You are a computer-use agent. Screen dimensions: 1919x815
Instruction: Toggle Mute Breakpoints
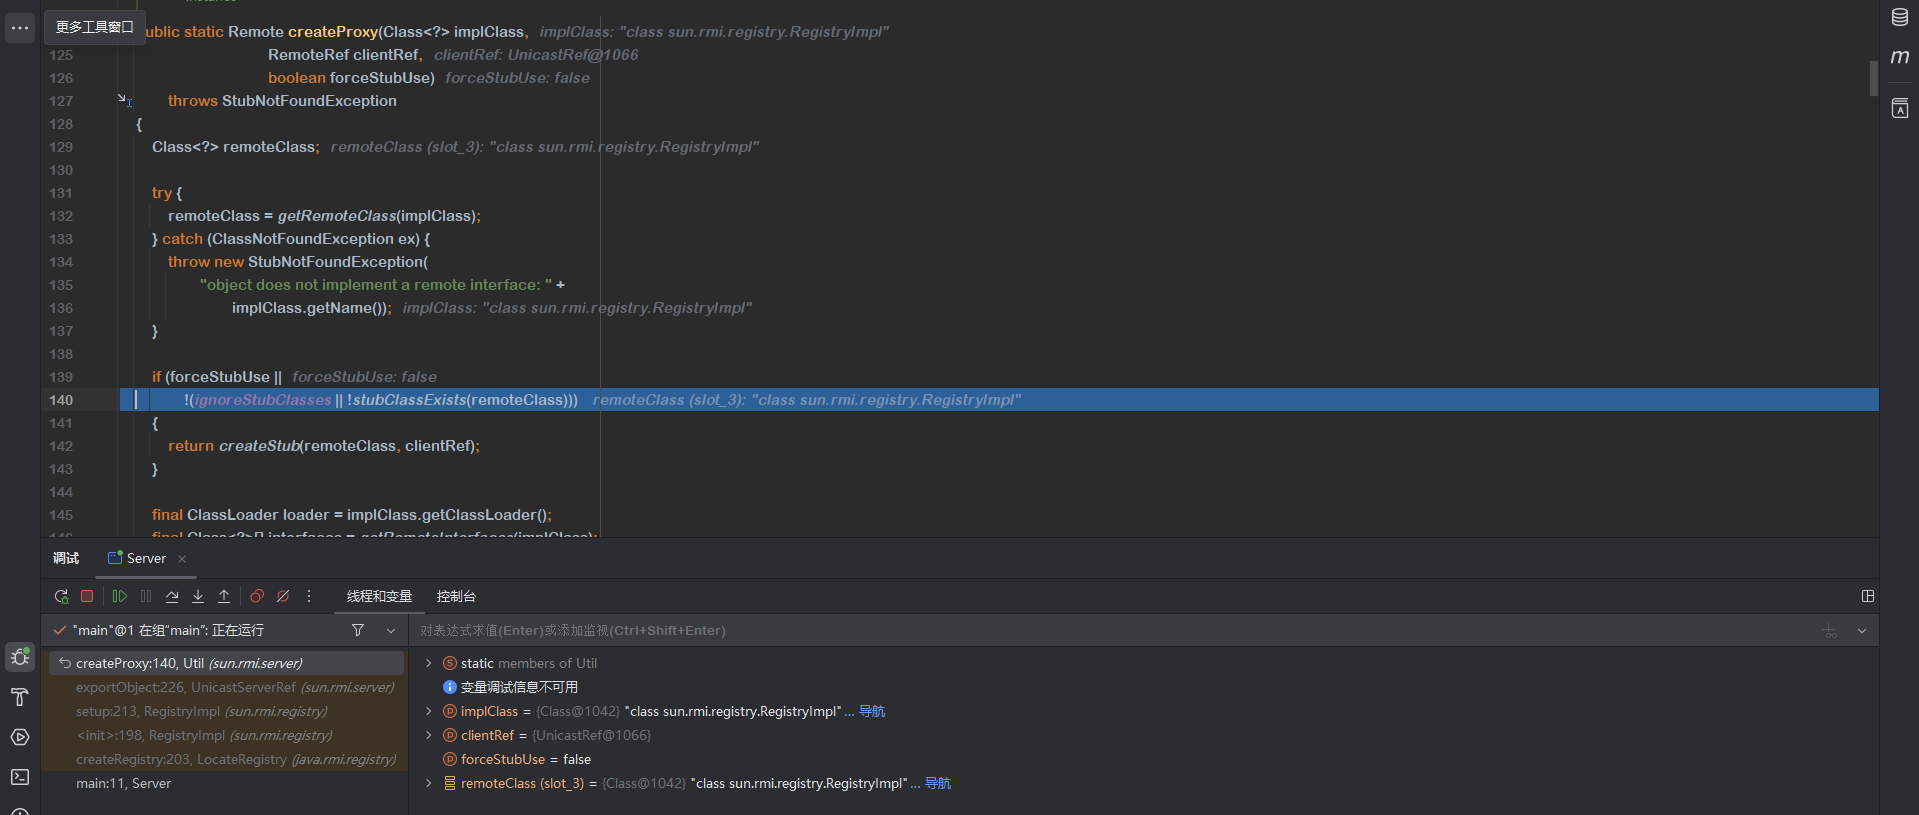[283, 596]
